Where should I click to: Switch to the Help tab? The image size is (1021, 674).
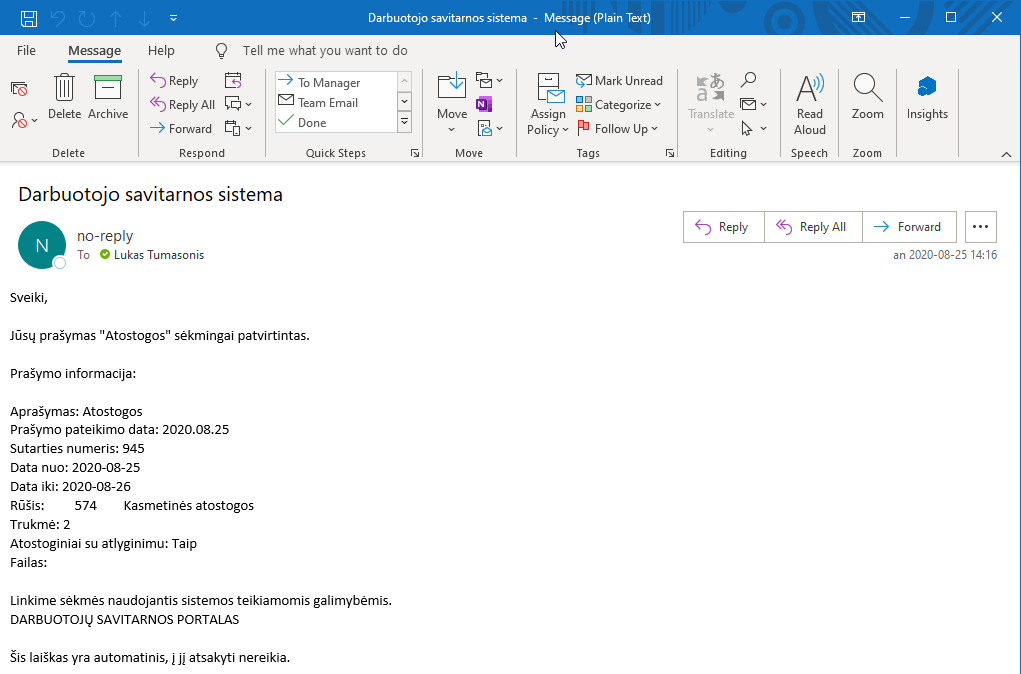point(161,50)
